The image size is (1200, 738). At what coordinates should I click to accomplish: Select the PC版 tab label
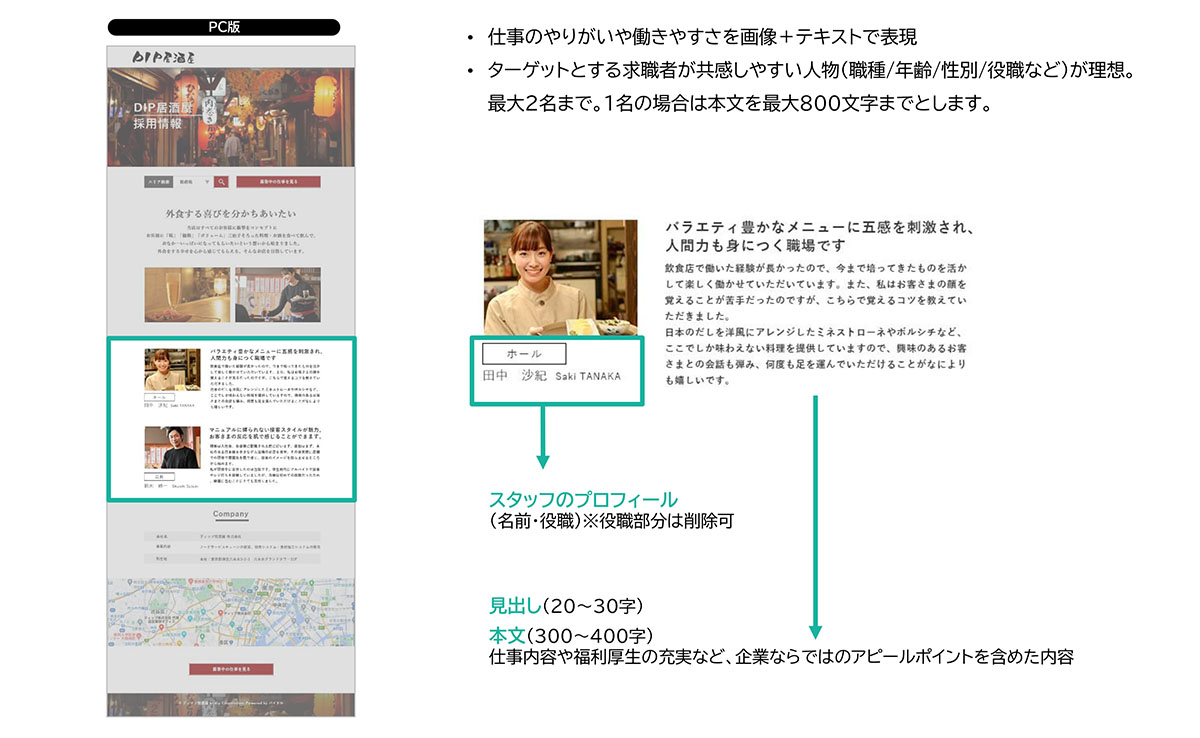(223, 27)
